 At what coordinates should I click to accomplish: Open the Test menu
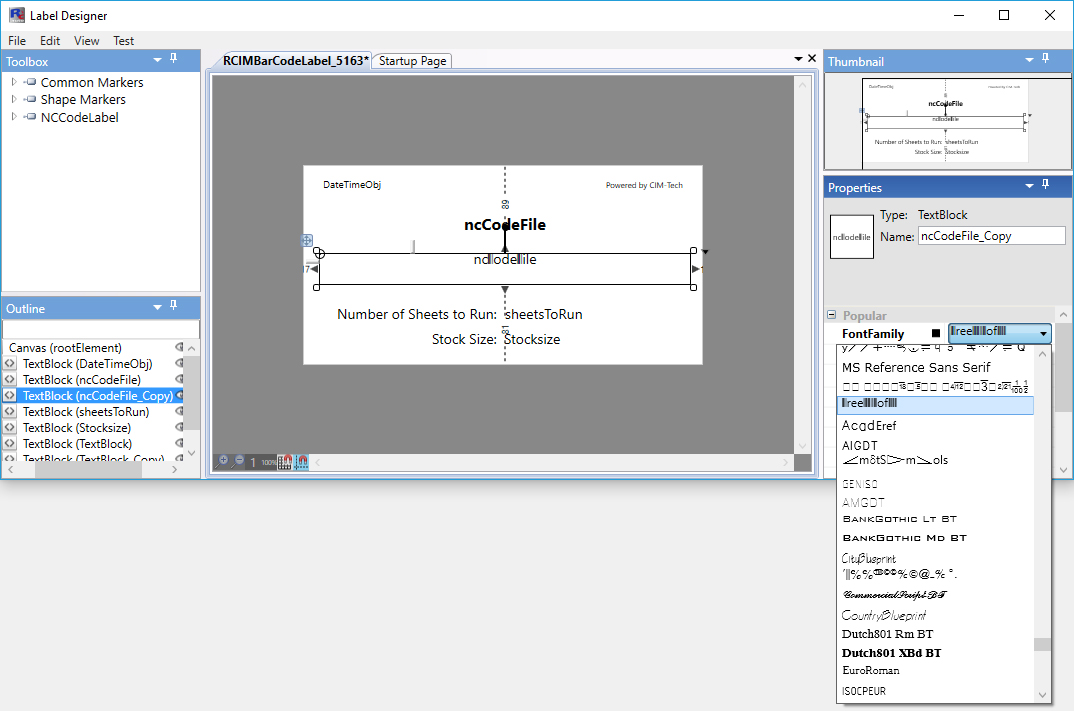[123, 40]
